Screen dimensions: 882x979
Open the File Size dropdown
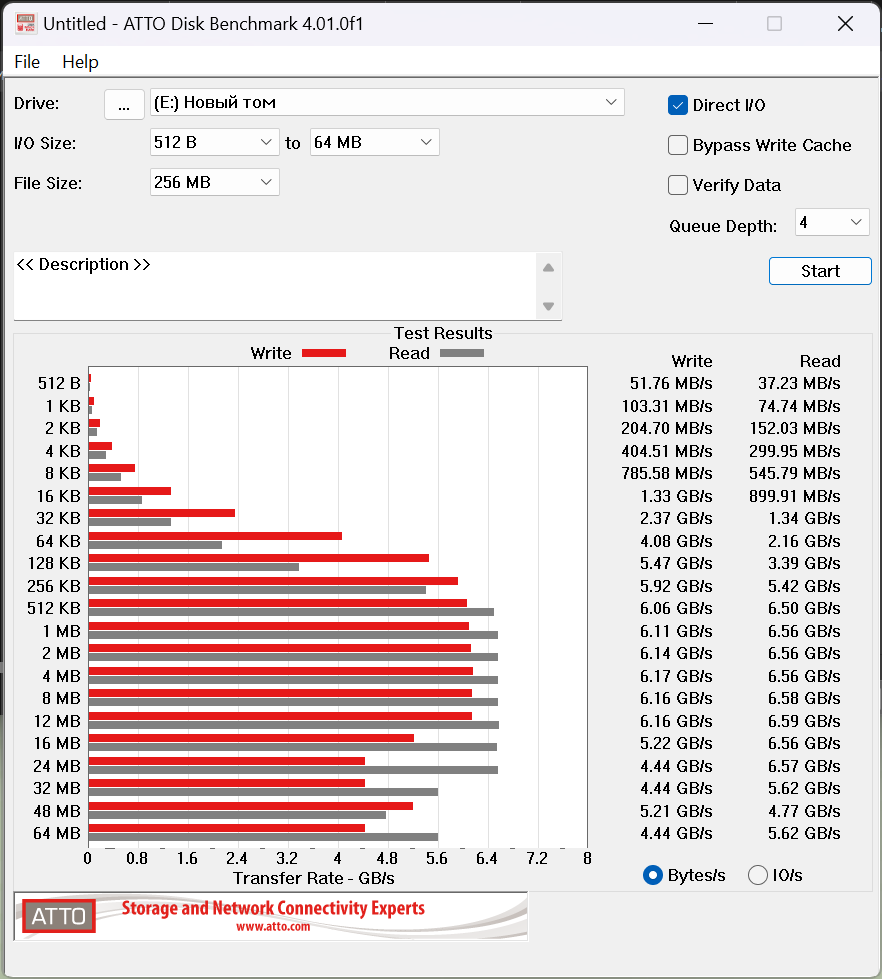pos(214,182)
